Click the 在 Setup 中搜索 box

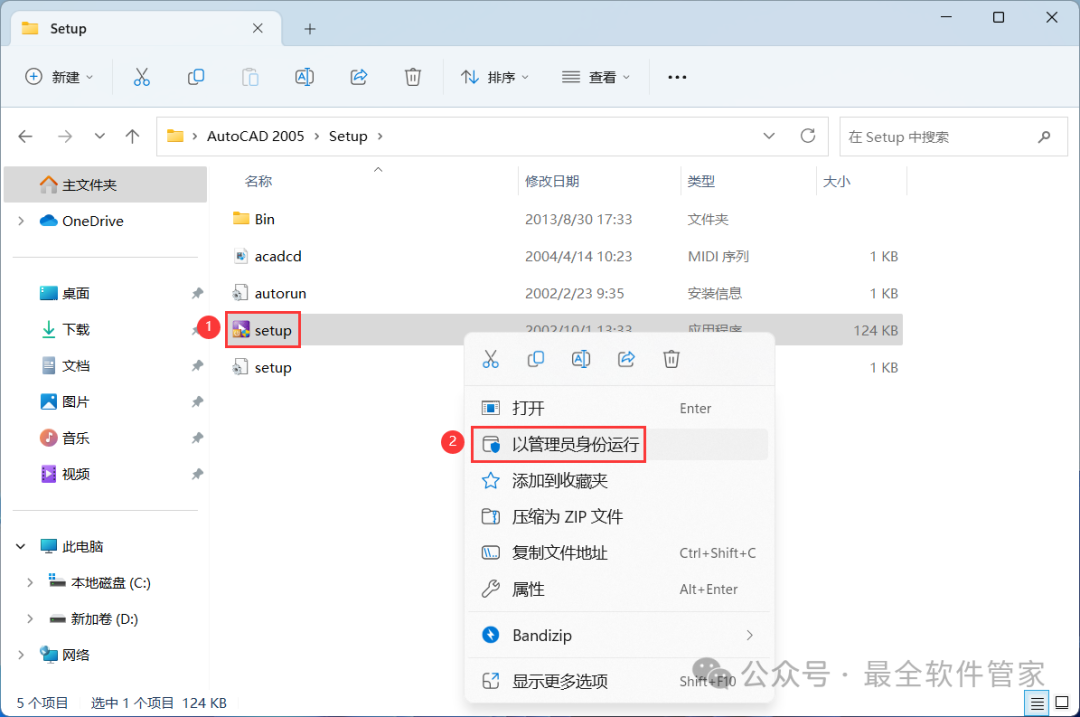(953, 137)
